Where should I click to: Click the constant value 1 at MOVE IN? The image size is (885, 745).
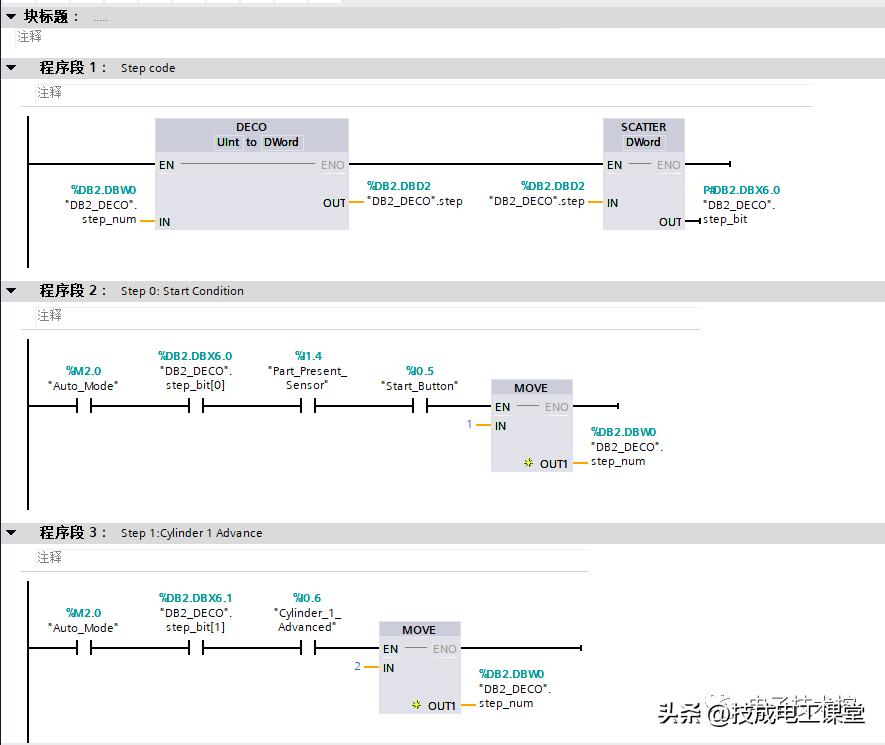pos(469,424)
